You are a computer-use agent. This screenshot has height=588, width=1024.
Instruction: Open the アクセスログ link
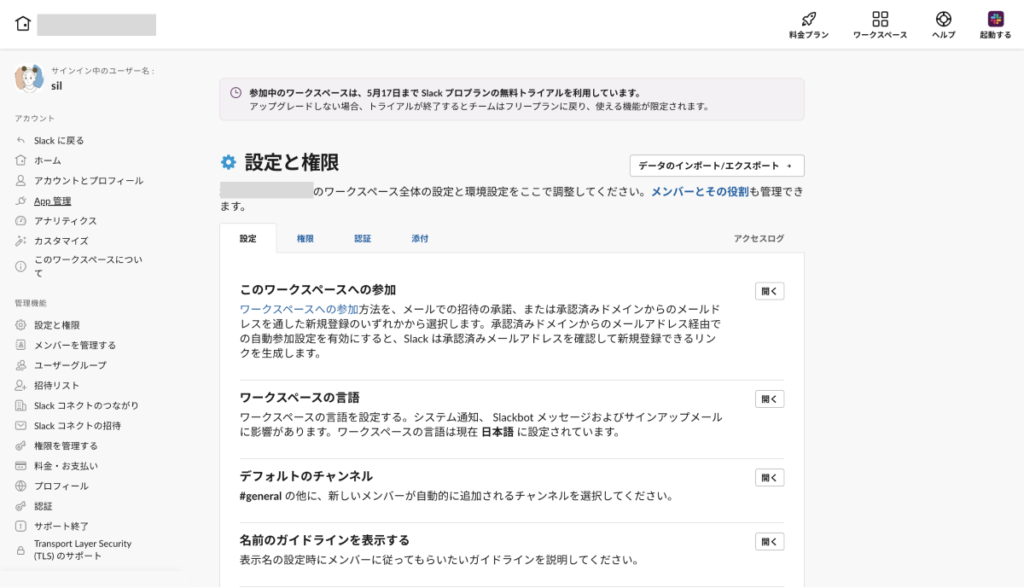759,239
